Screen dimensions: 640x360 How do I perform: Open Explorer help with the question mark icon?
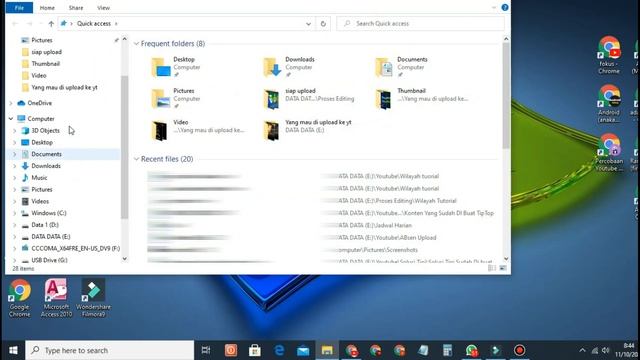(x=505, y=7)
